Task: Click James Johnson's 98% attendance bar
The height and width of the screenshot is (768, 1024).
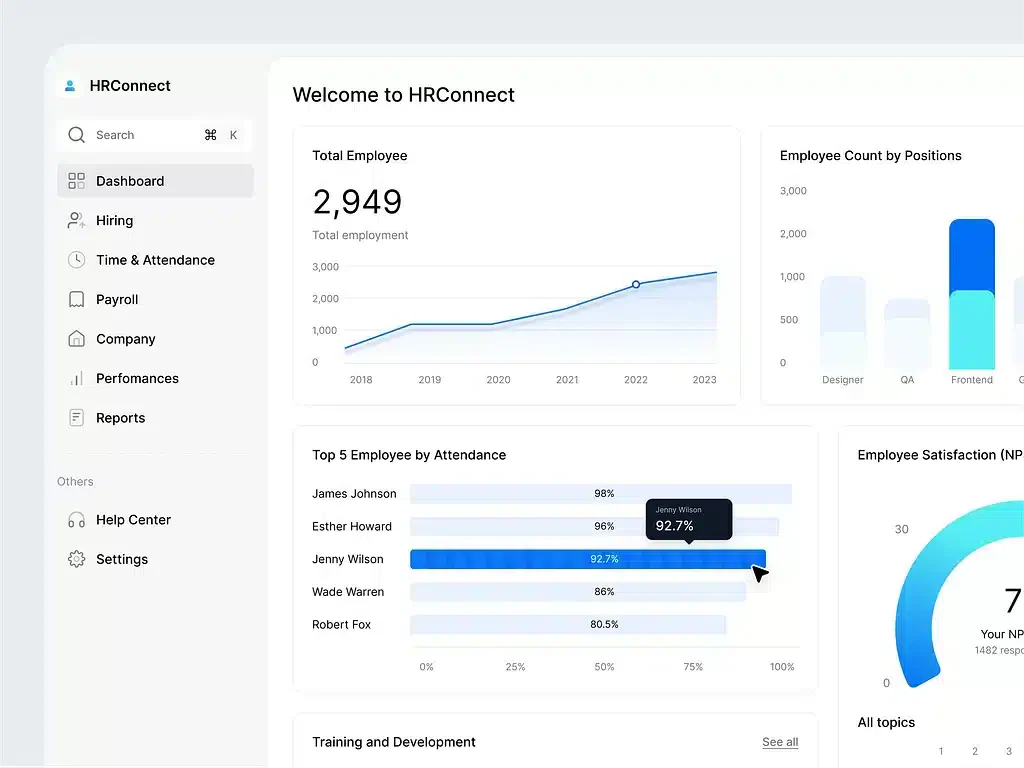Action: coord(601,494)
